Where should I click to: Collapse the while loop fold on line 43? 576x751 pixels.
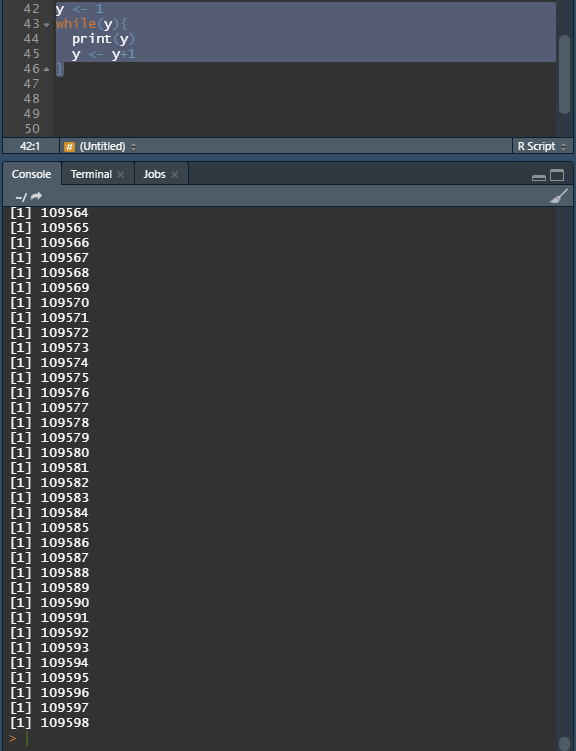(46, 24)
